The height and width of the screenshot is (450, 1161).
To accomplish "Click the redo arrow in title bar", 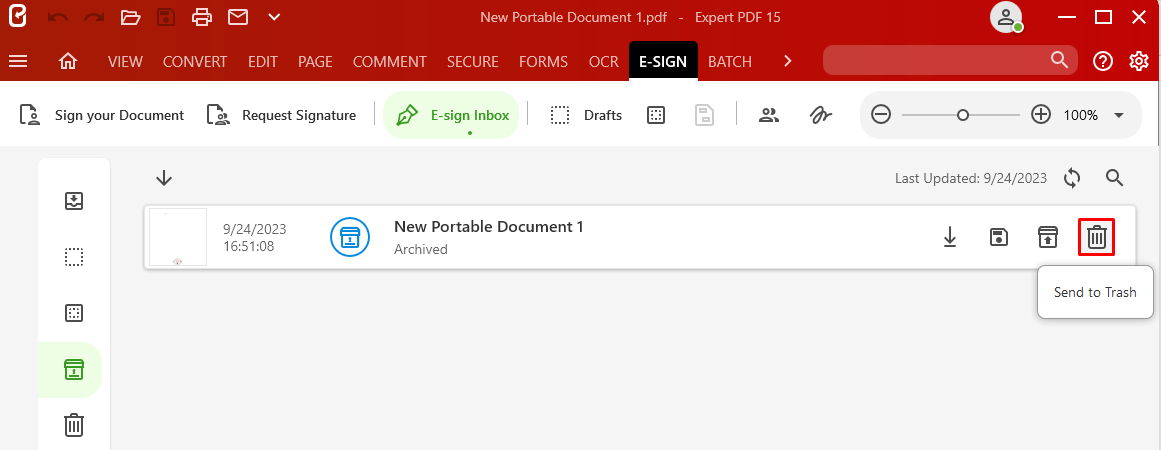I will click(x=94, y=17).
